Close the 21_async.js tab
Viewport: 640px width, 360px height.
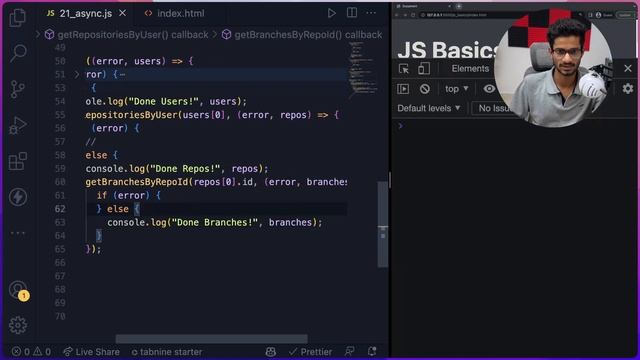[122, 13]
